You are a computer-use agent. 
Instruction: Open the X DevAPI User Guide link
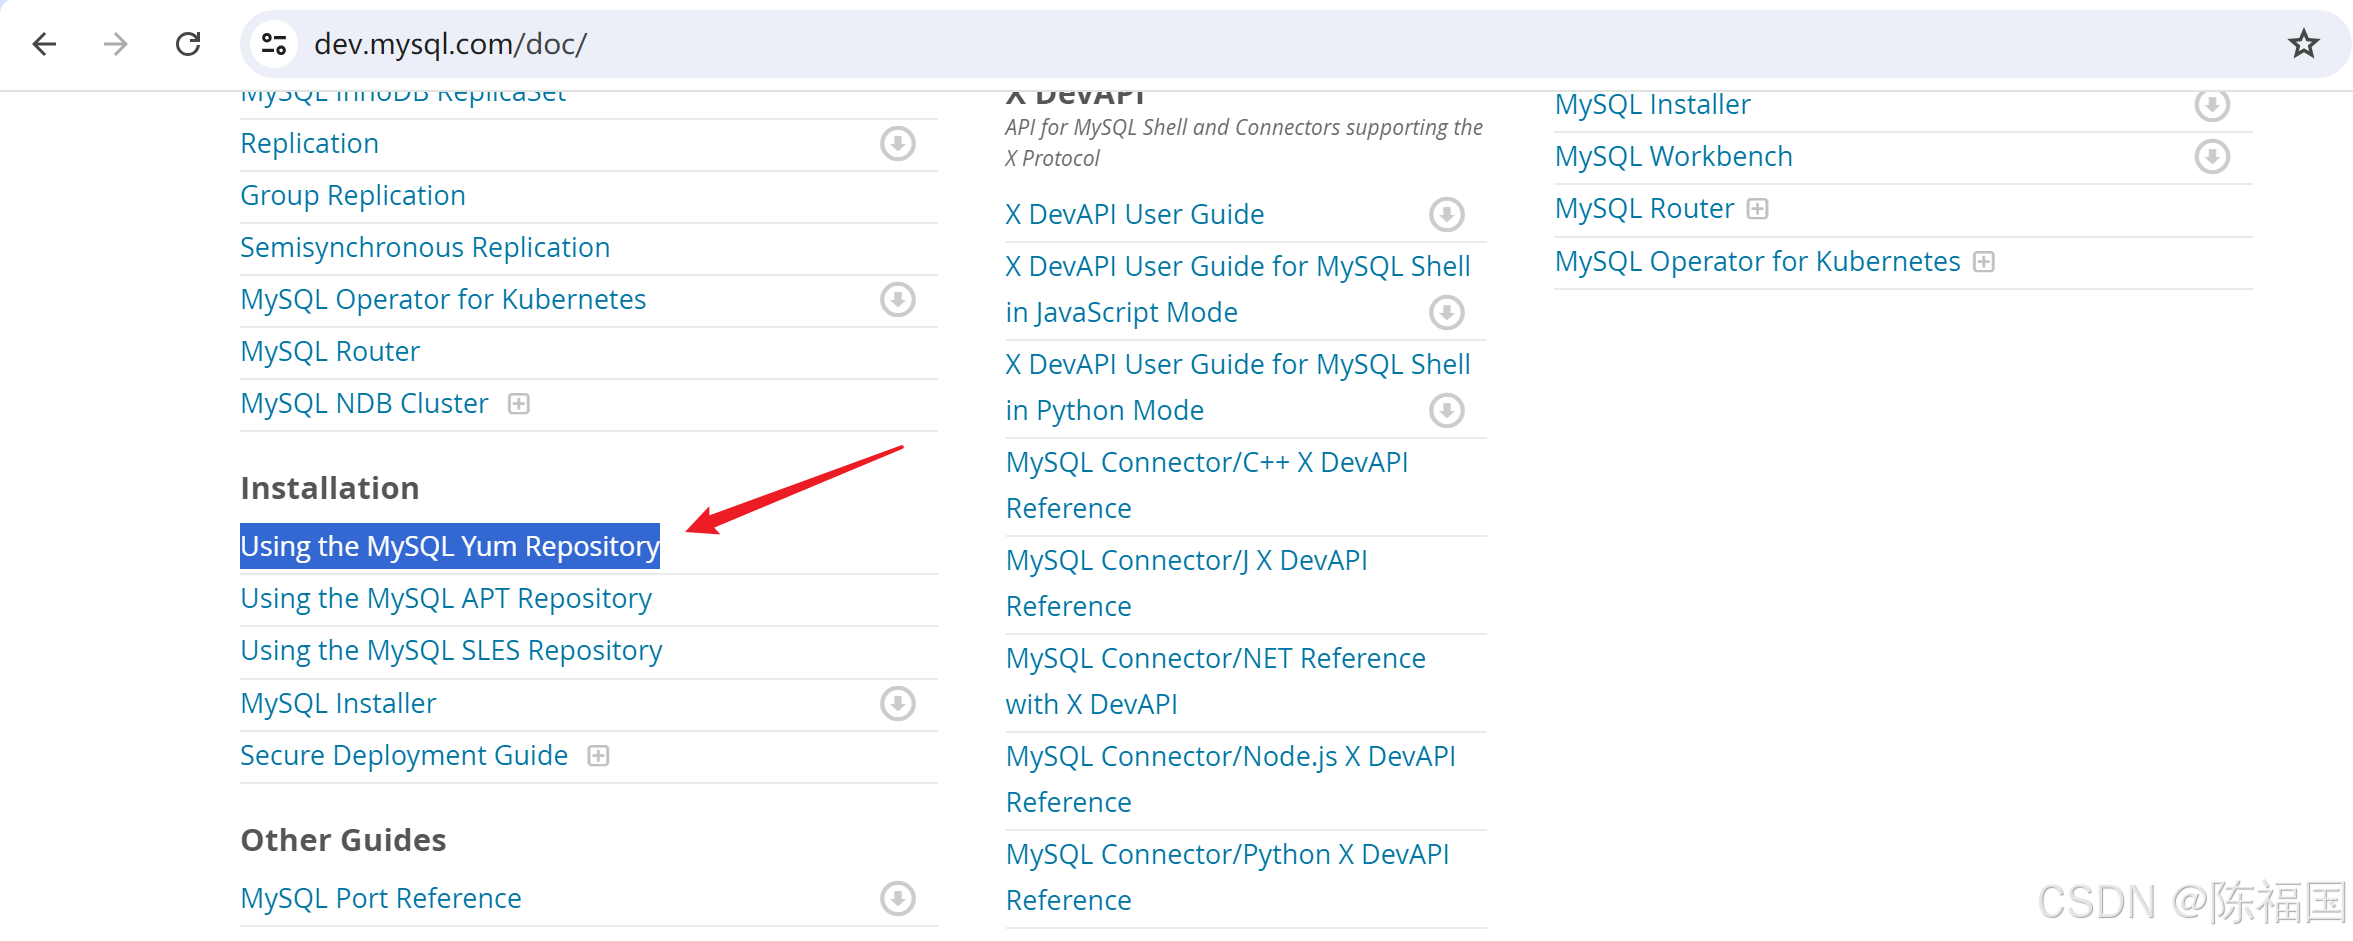click(x=1135, y=214)
